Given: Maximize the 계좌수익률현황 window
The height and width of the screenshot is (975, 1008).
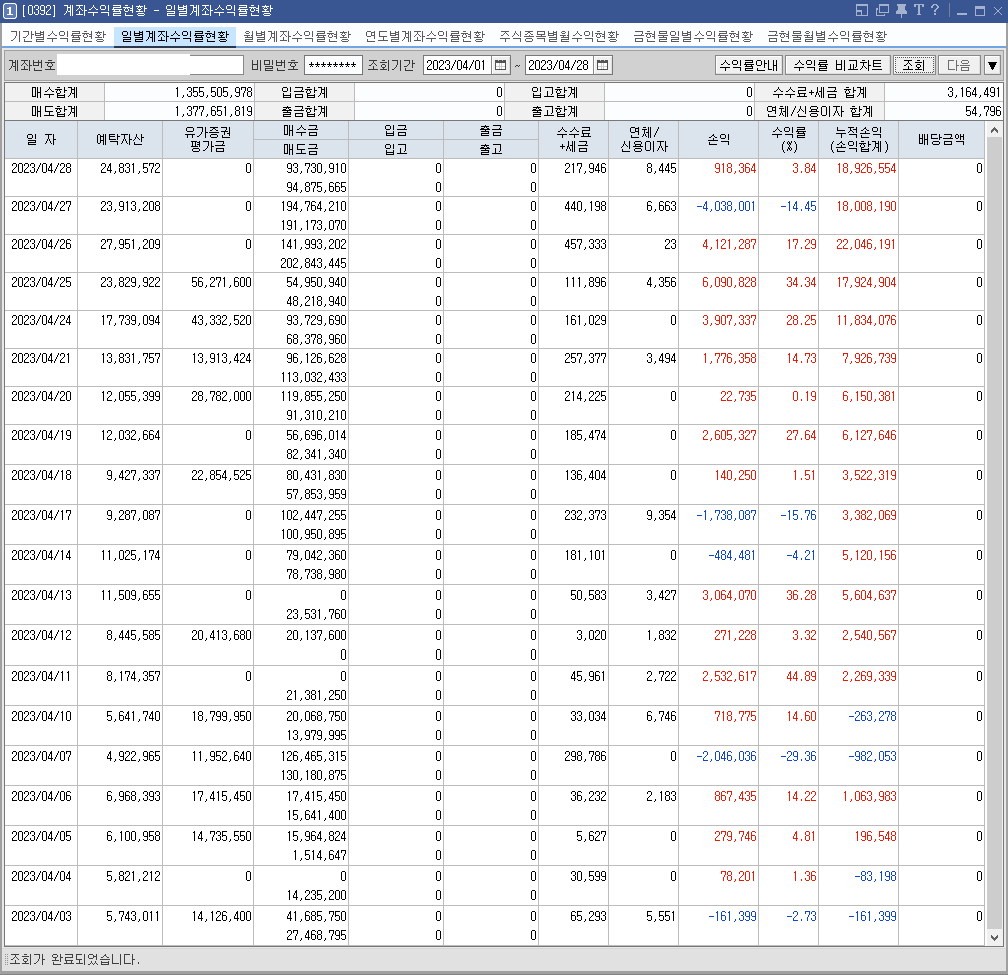Looking at the screenshot, I should click(980, 11).
